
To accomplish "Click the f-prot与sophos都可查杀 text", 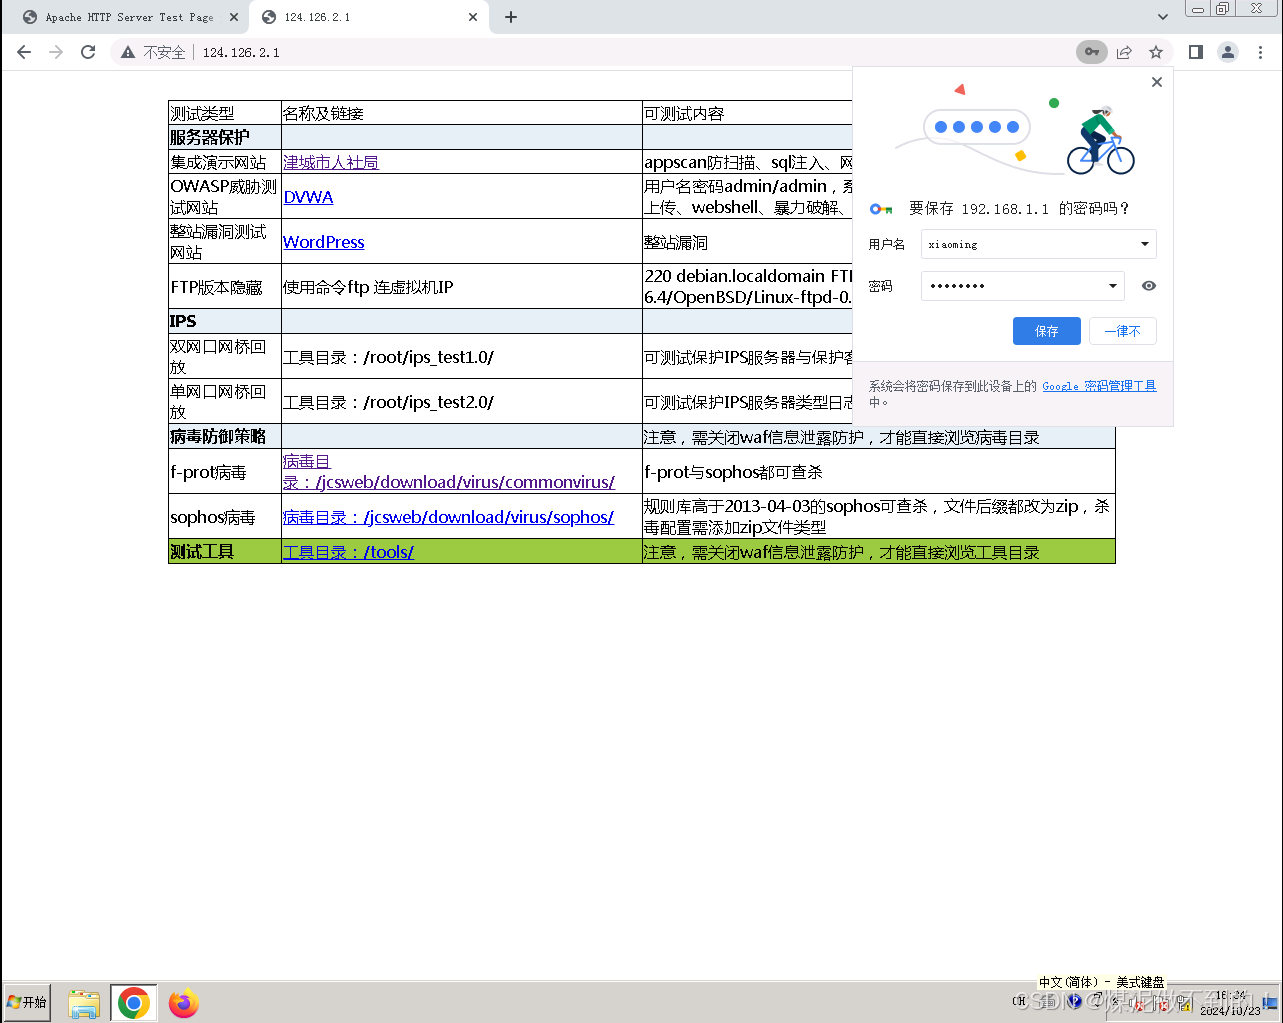I will point(733,472).
